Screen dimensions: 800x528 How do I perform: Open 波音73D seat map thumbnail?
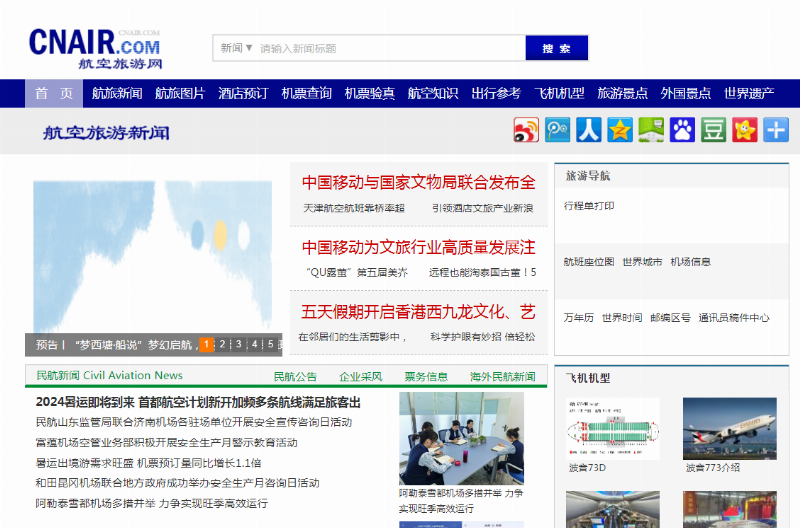pyautogui.click(x=612, y=429)
